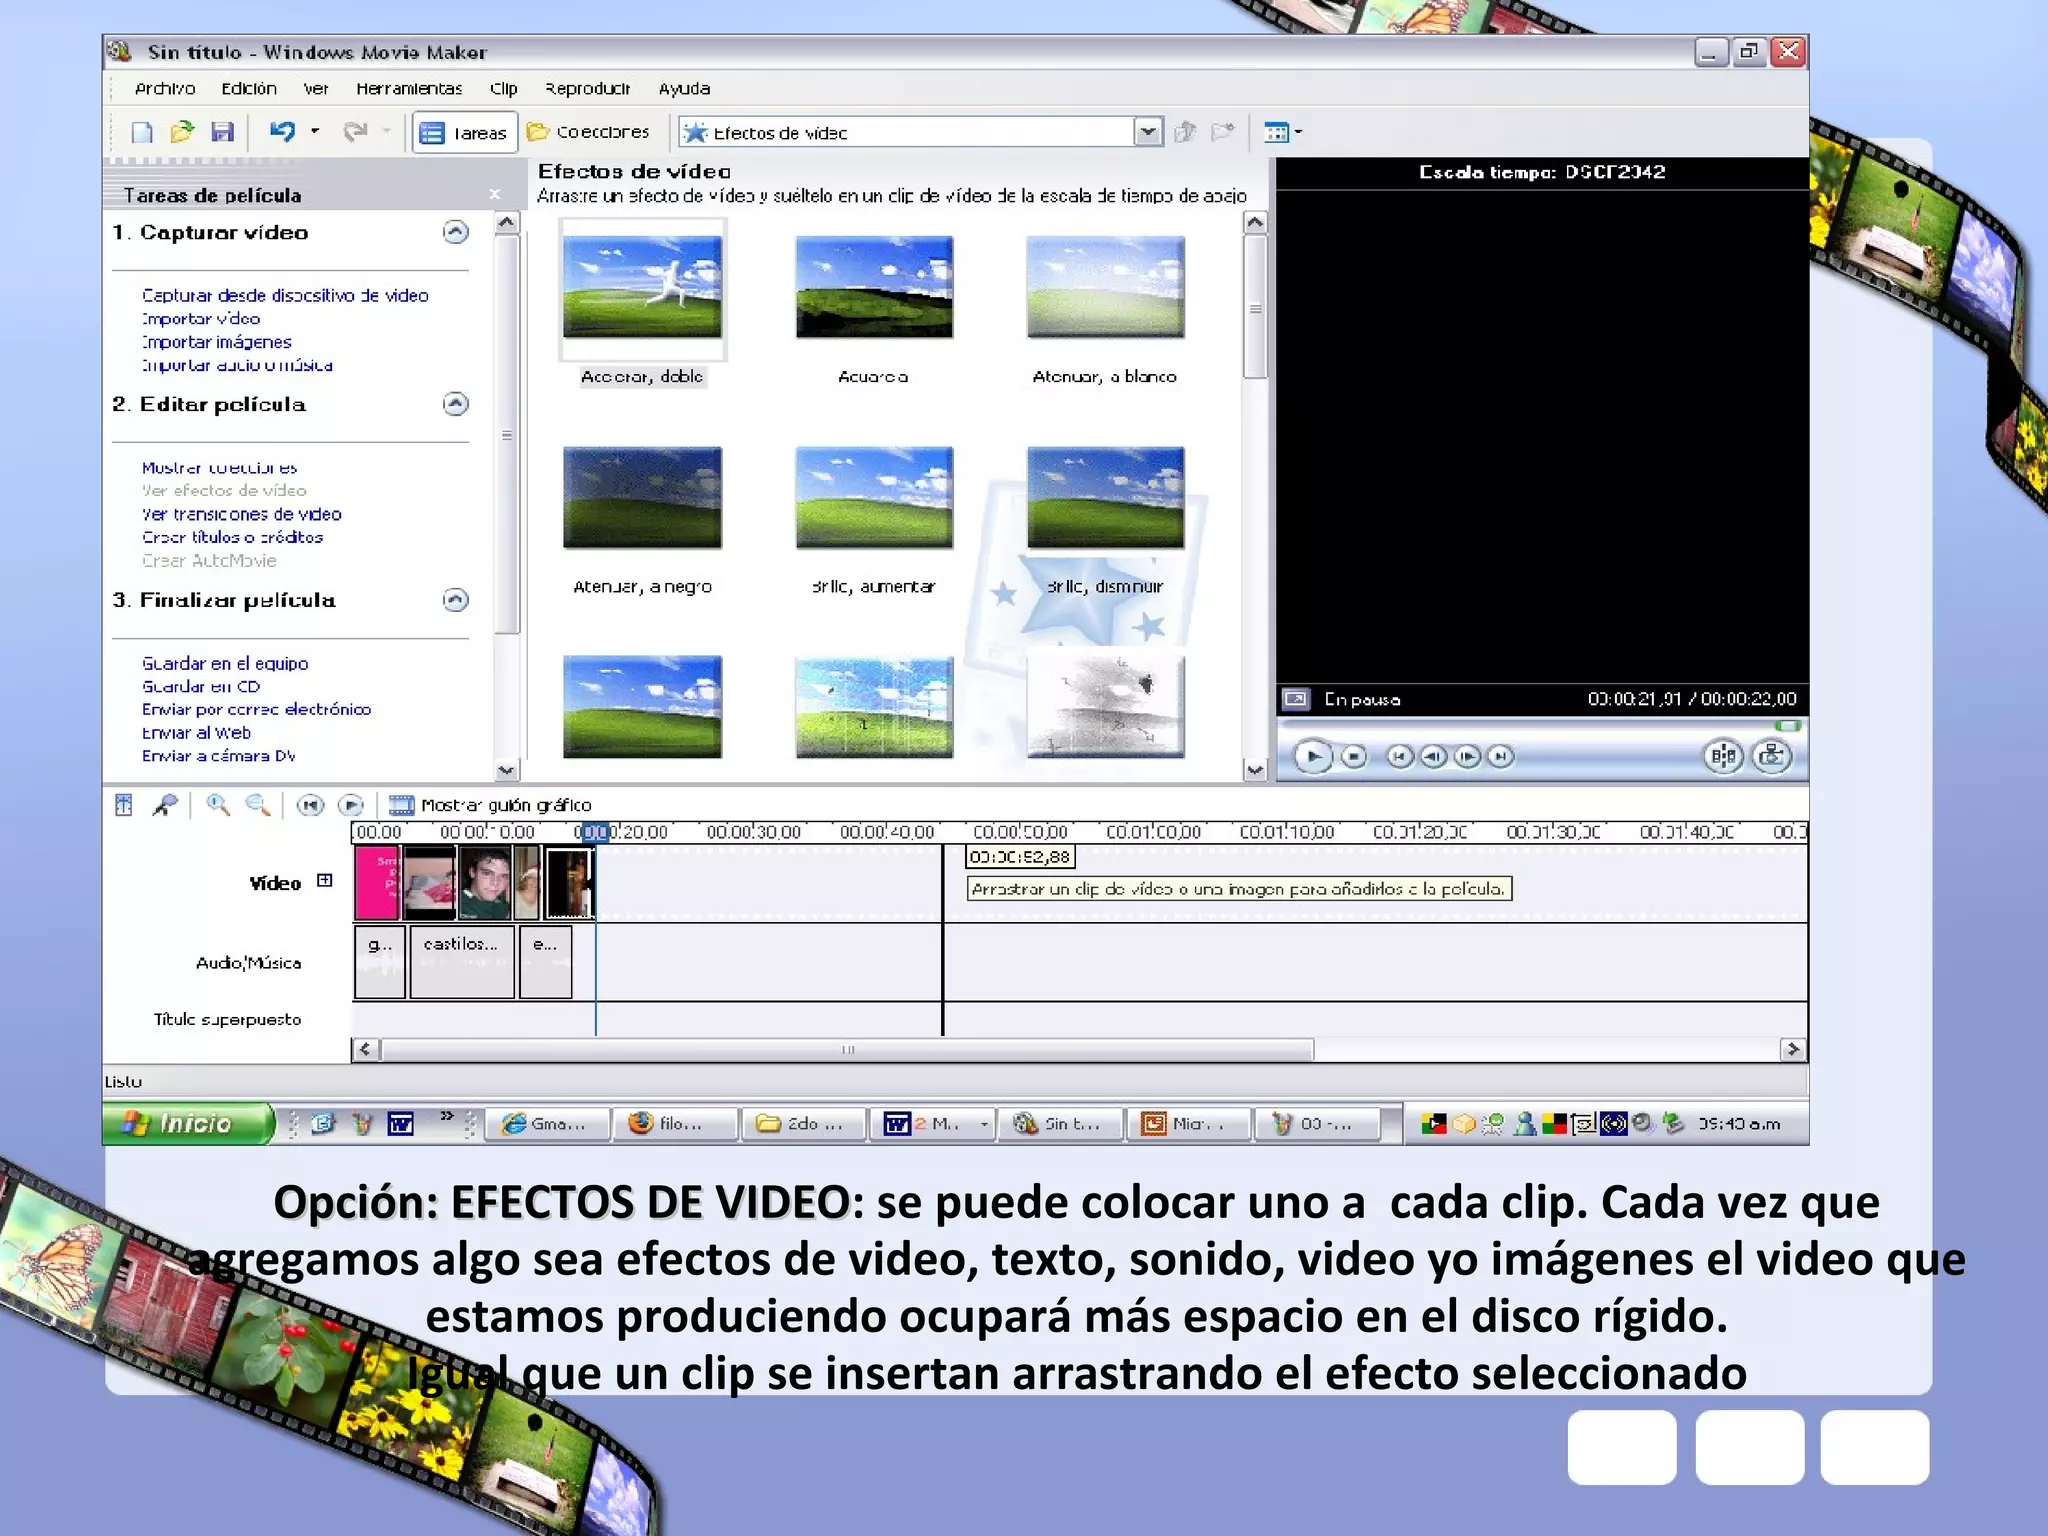This screenshot has width=2048, height=1536.
Task: Rewind the timeline to start
Action: tap(311, 805)
